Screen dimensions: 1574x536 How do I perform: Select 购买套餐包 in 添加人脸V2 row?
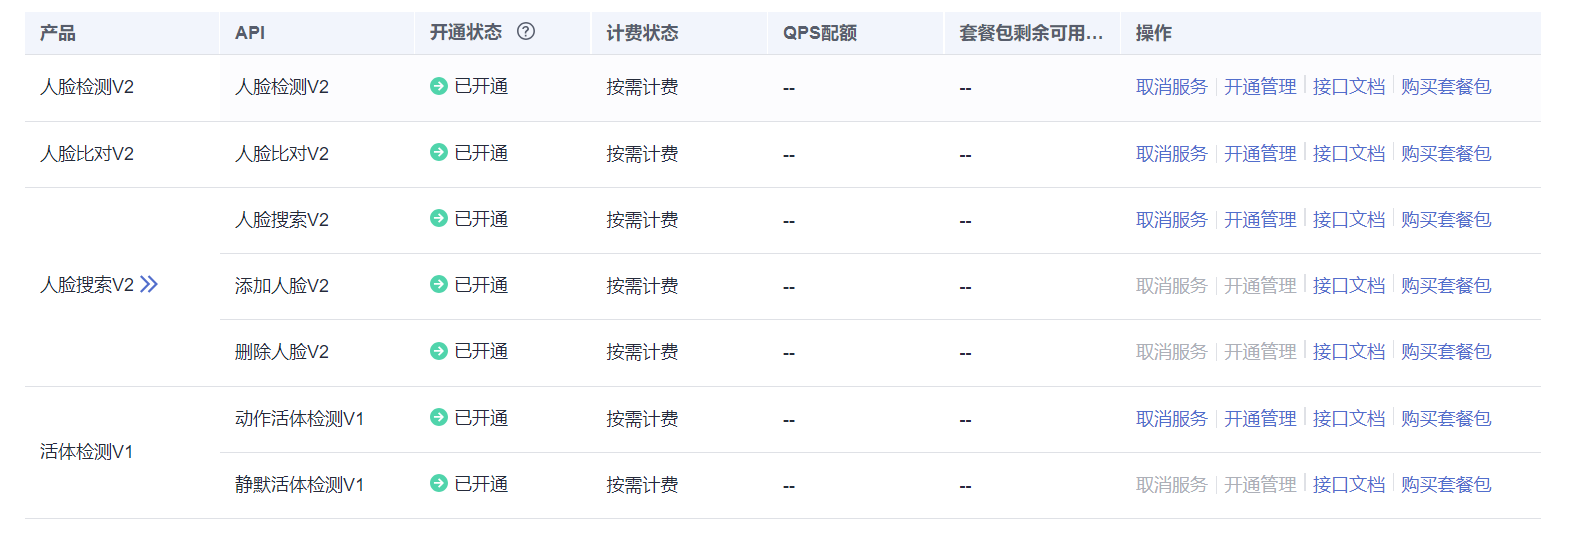1446,286
